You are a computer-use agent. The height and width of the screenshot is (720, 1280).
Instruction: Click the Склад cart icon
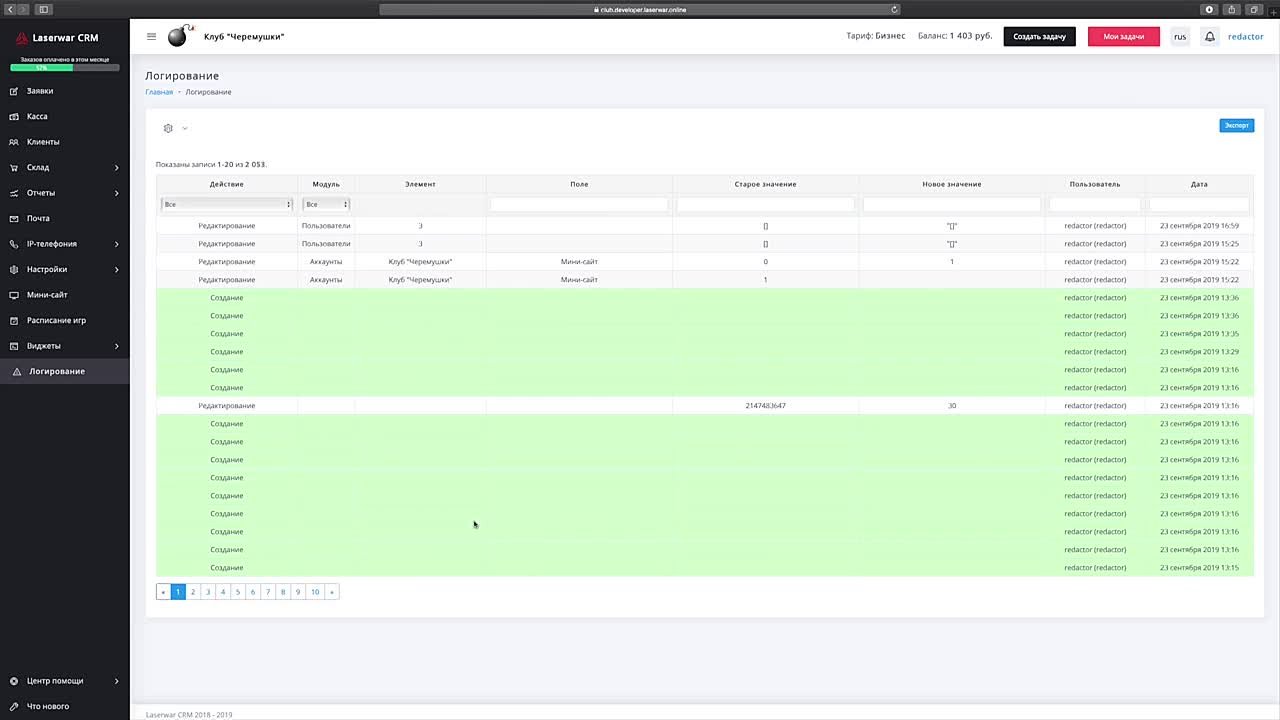pyautogui.click(x=14, y=167)
